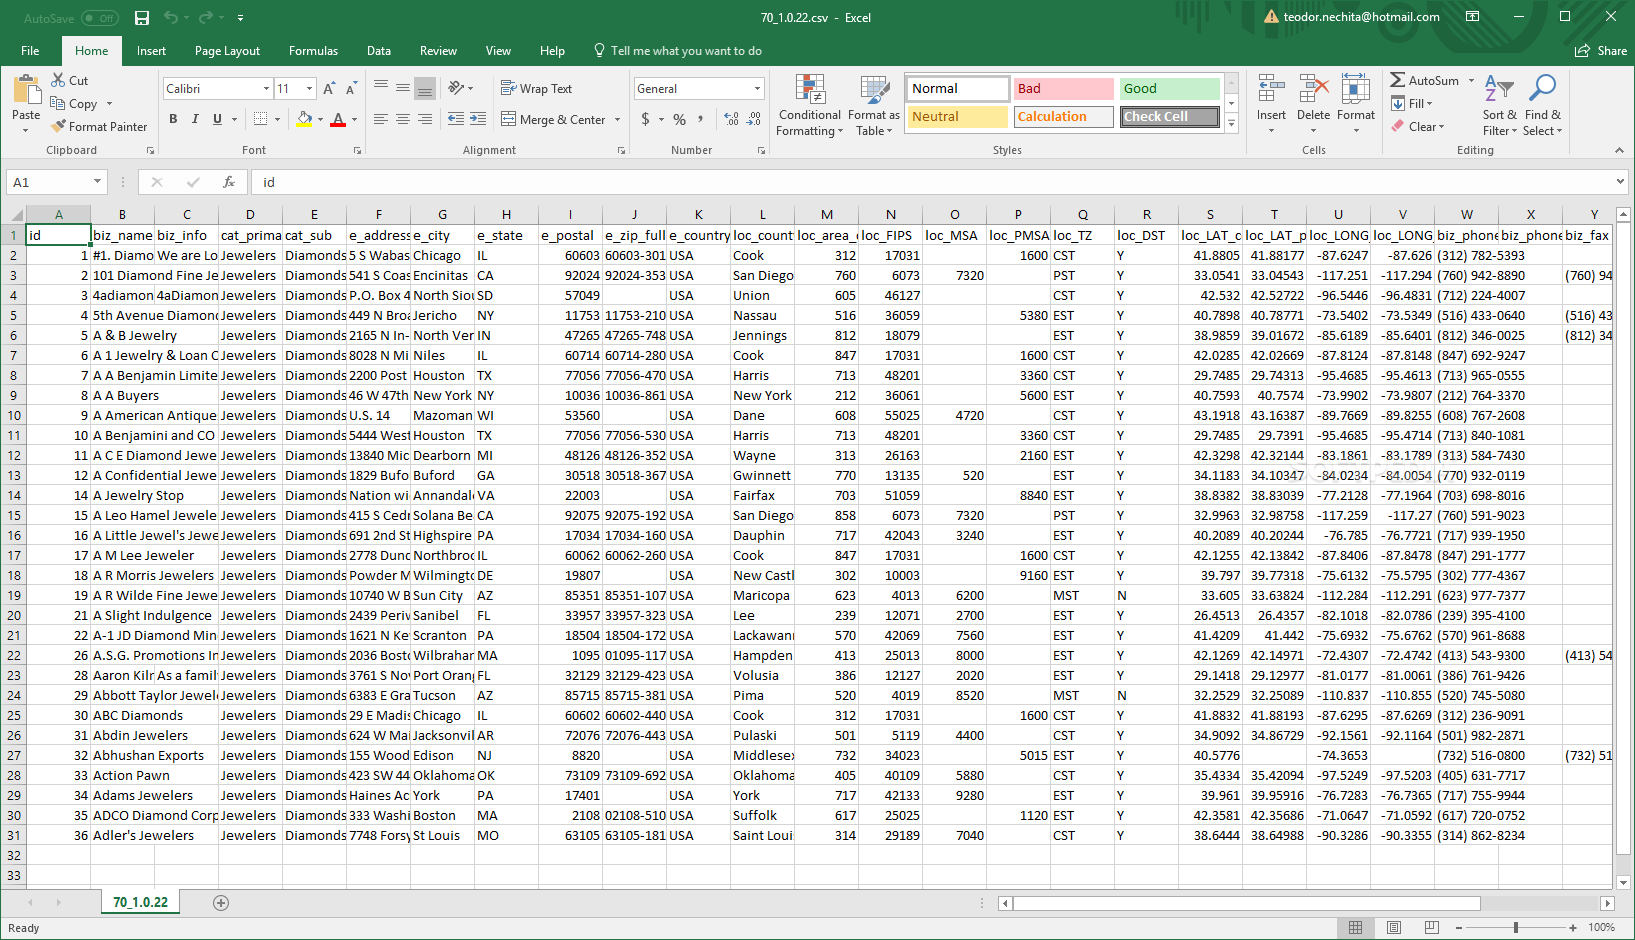Open the Name Box dropdown
Image resolution: width=1635 pixels, height=940 pixels.
(97, 182)
